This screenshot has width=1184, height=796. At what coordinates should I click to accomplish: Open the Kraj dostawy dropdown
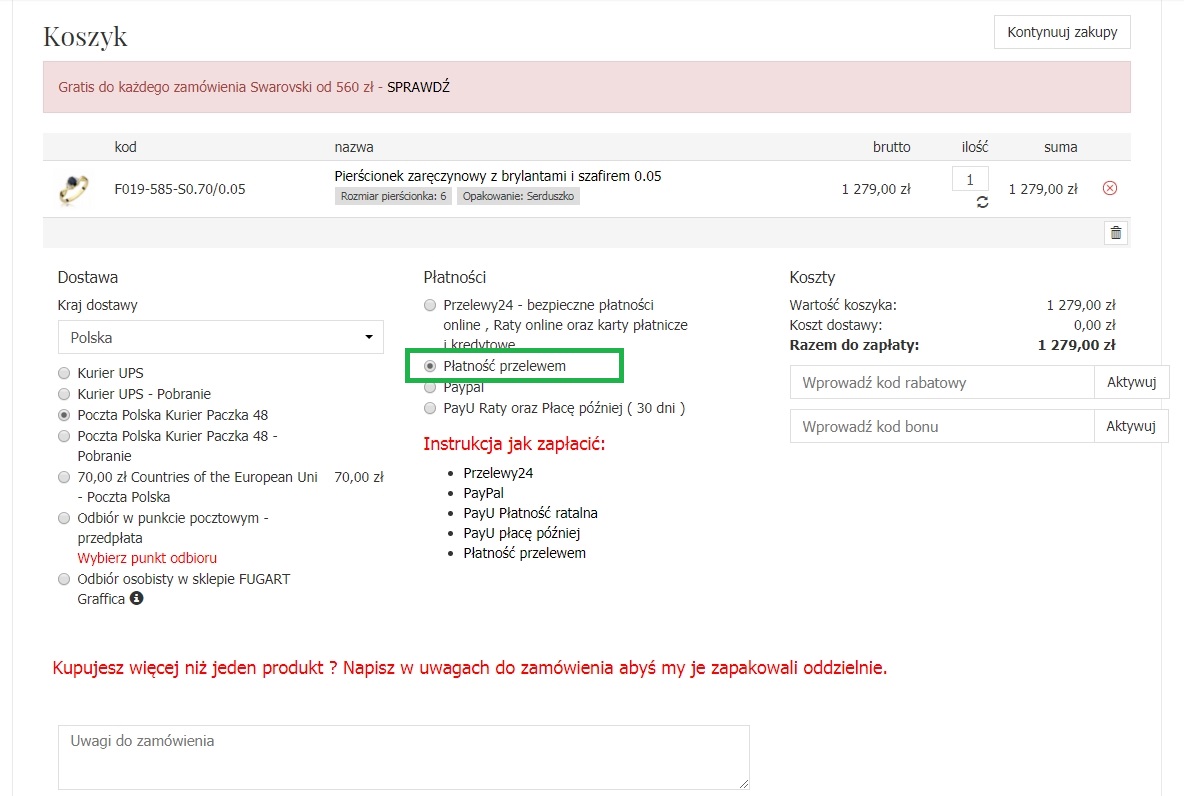coord(220,337)
